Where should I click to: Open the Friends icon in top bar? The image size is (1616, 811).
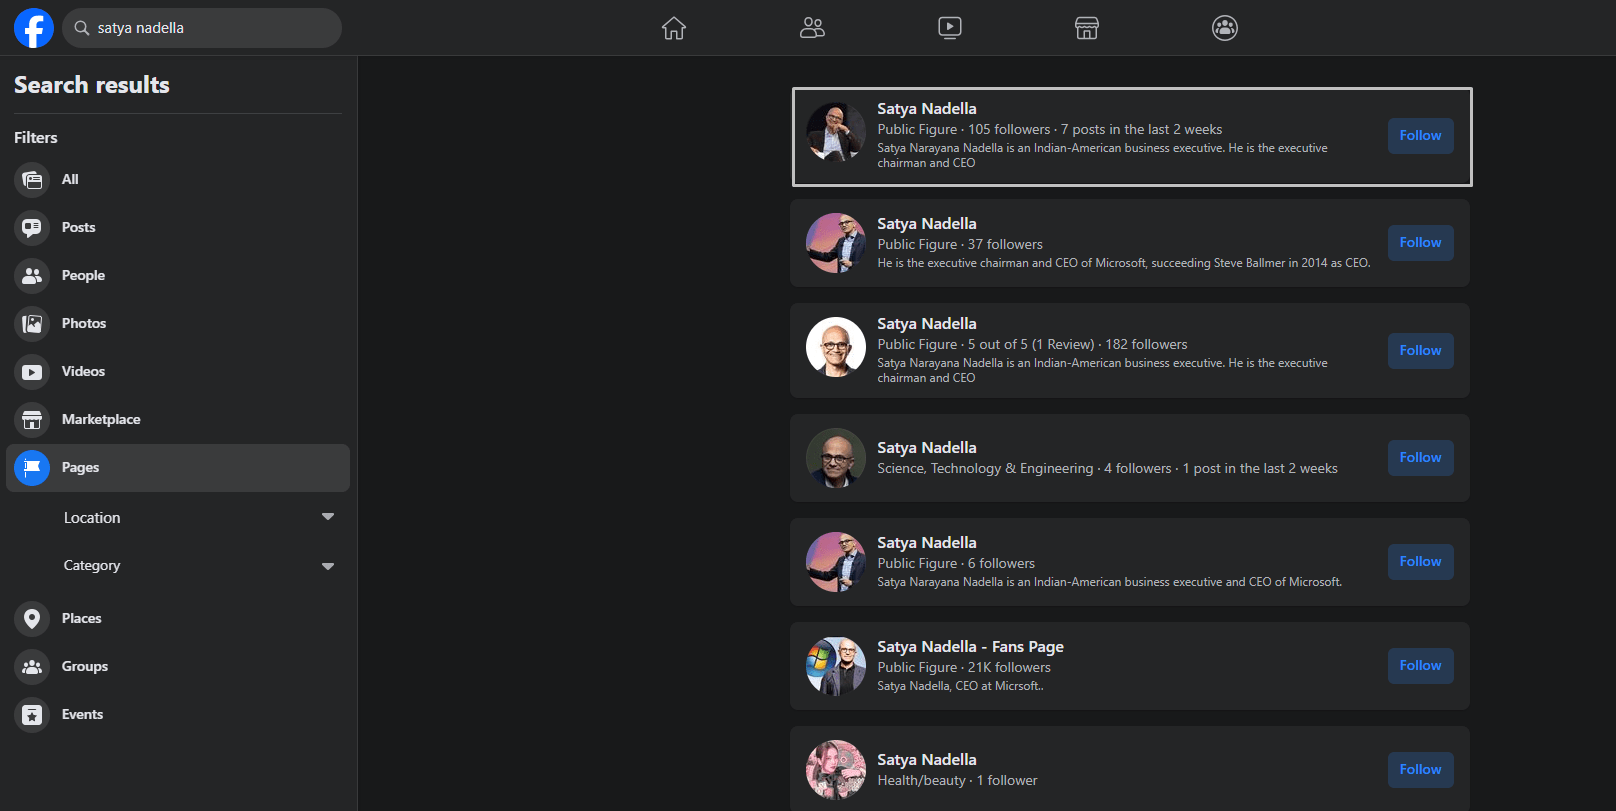tap(812, 28)
